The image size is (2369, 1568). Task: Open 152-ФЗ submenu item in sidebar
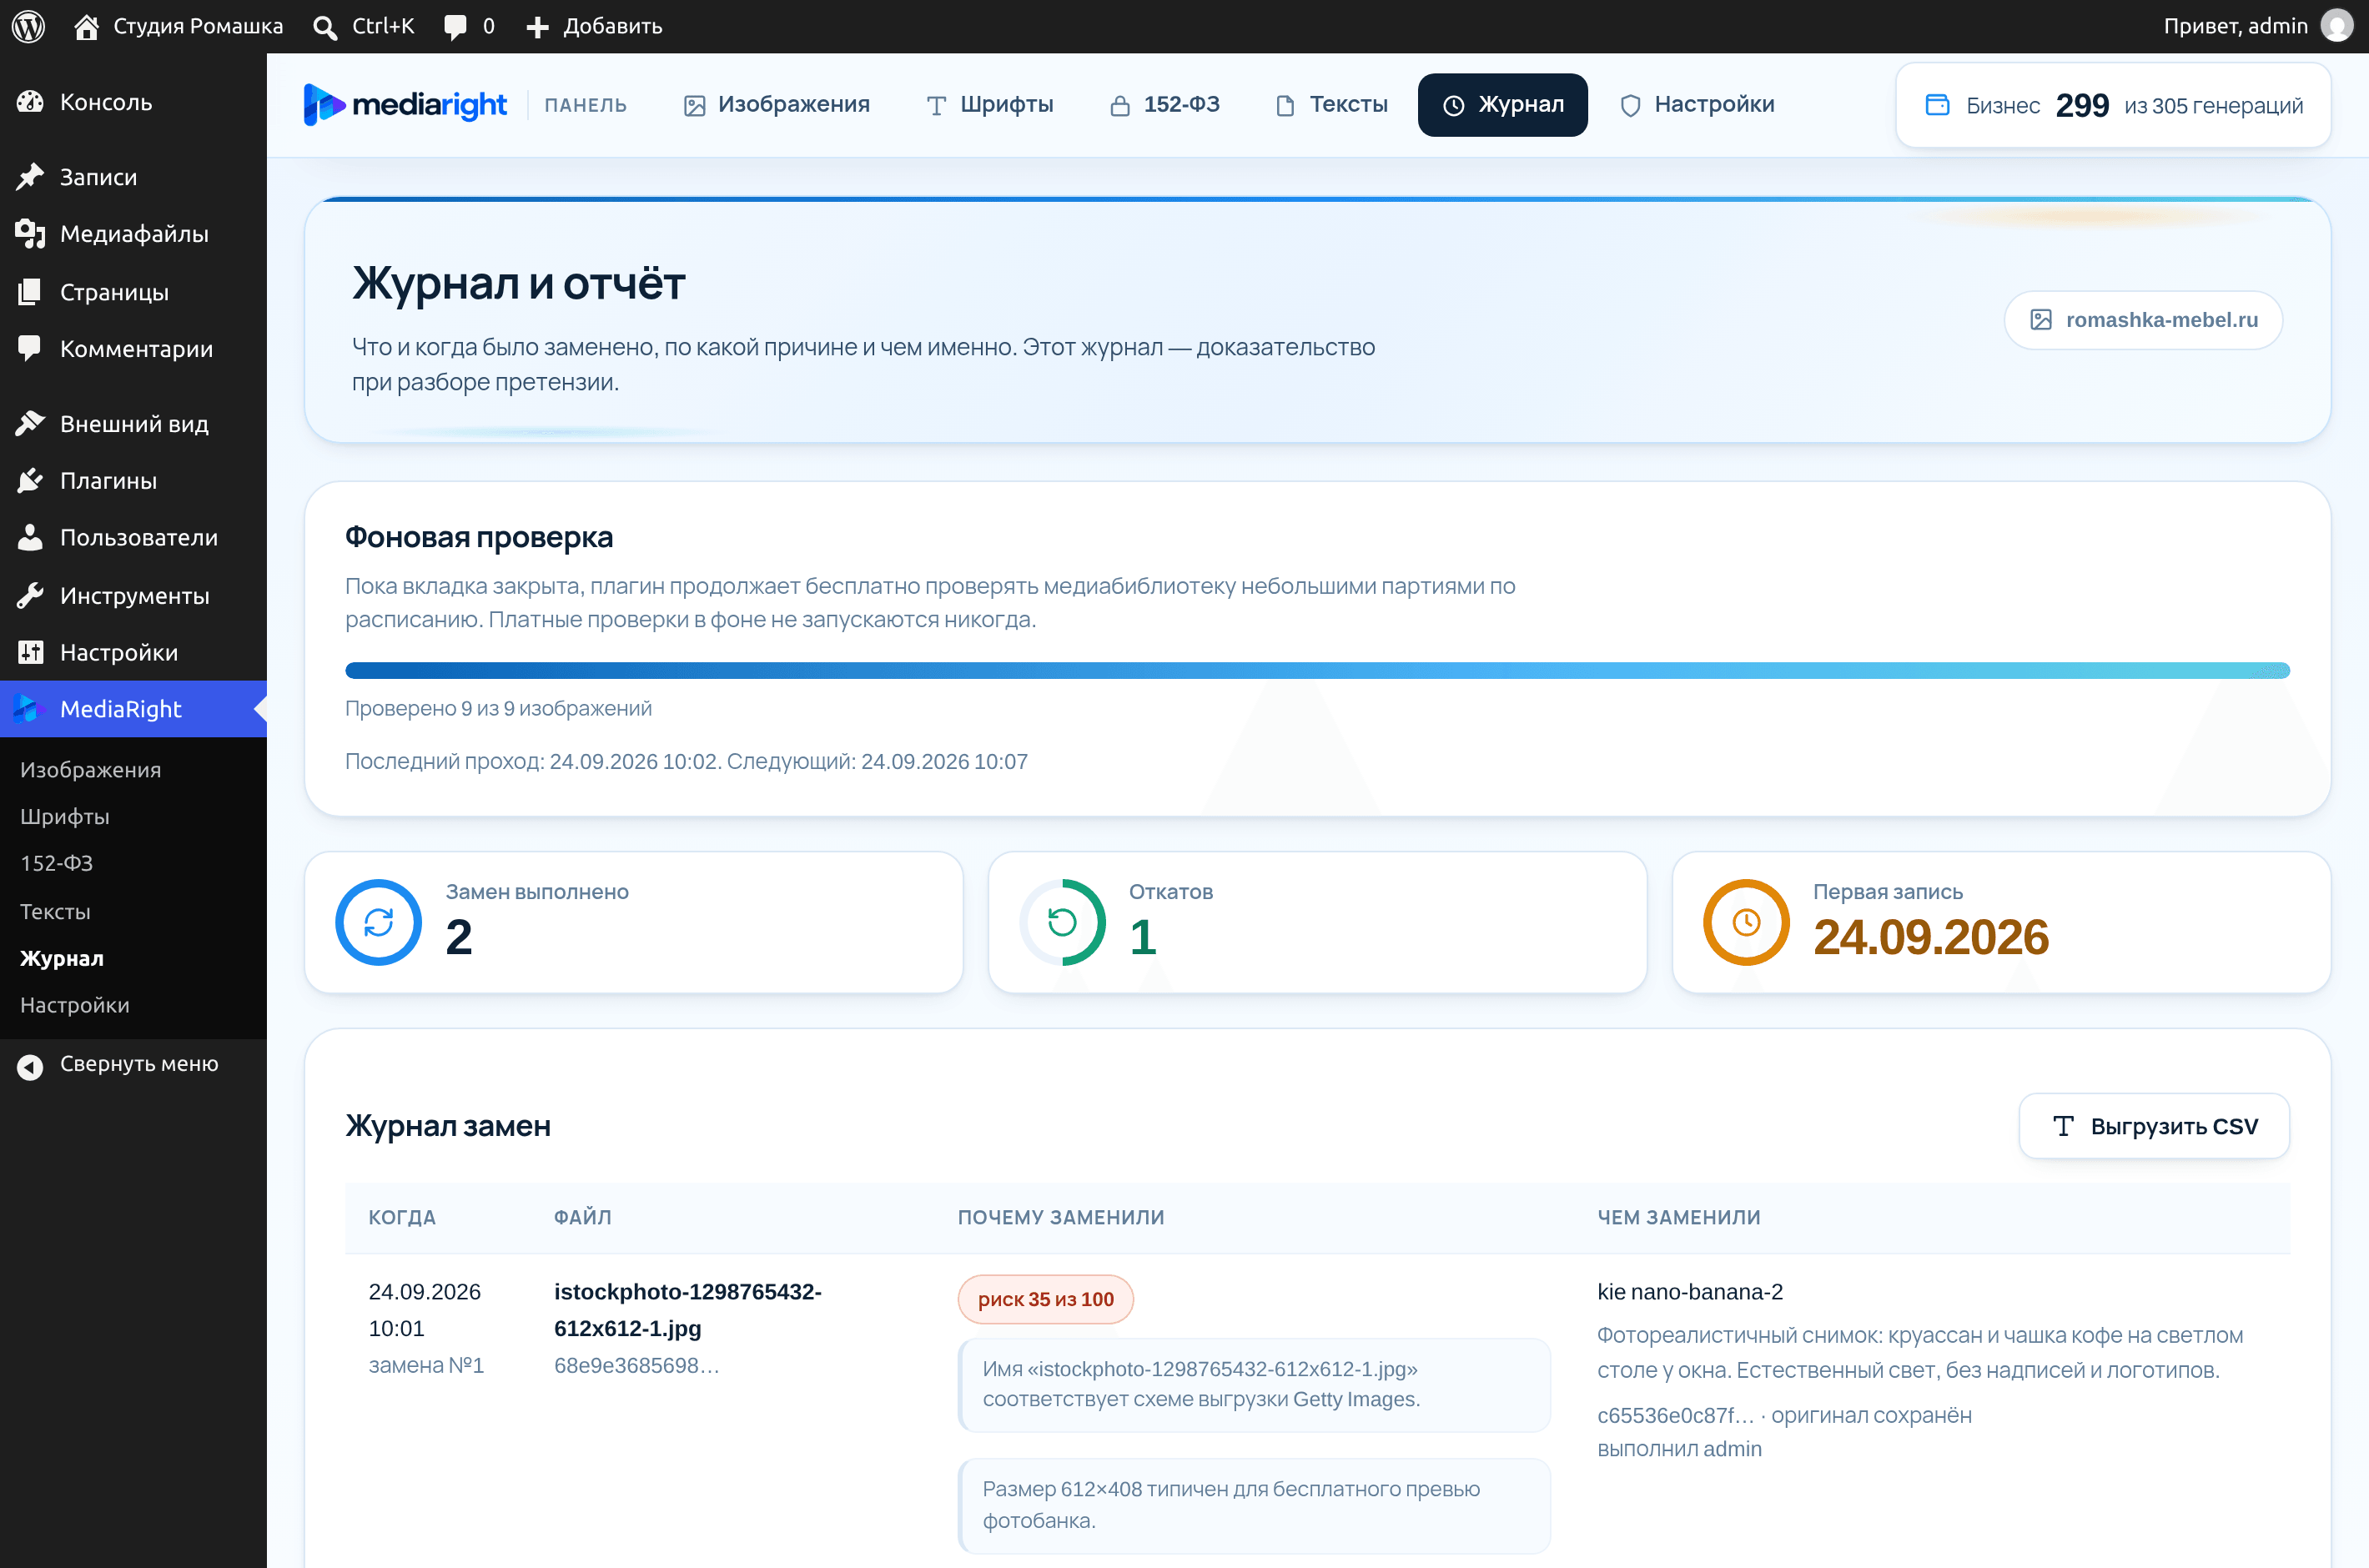(x=57, y=863)
